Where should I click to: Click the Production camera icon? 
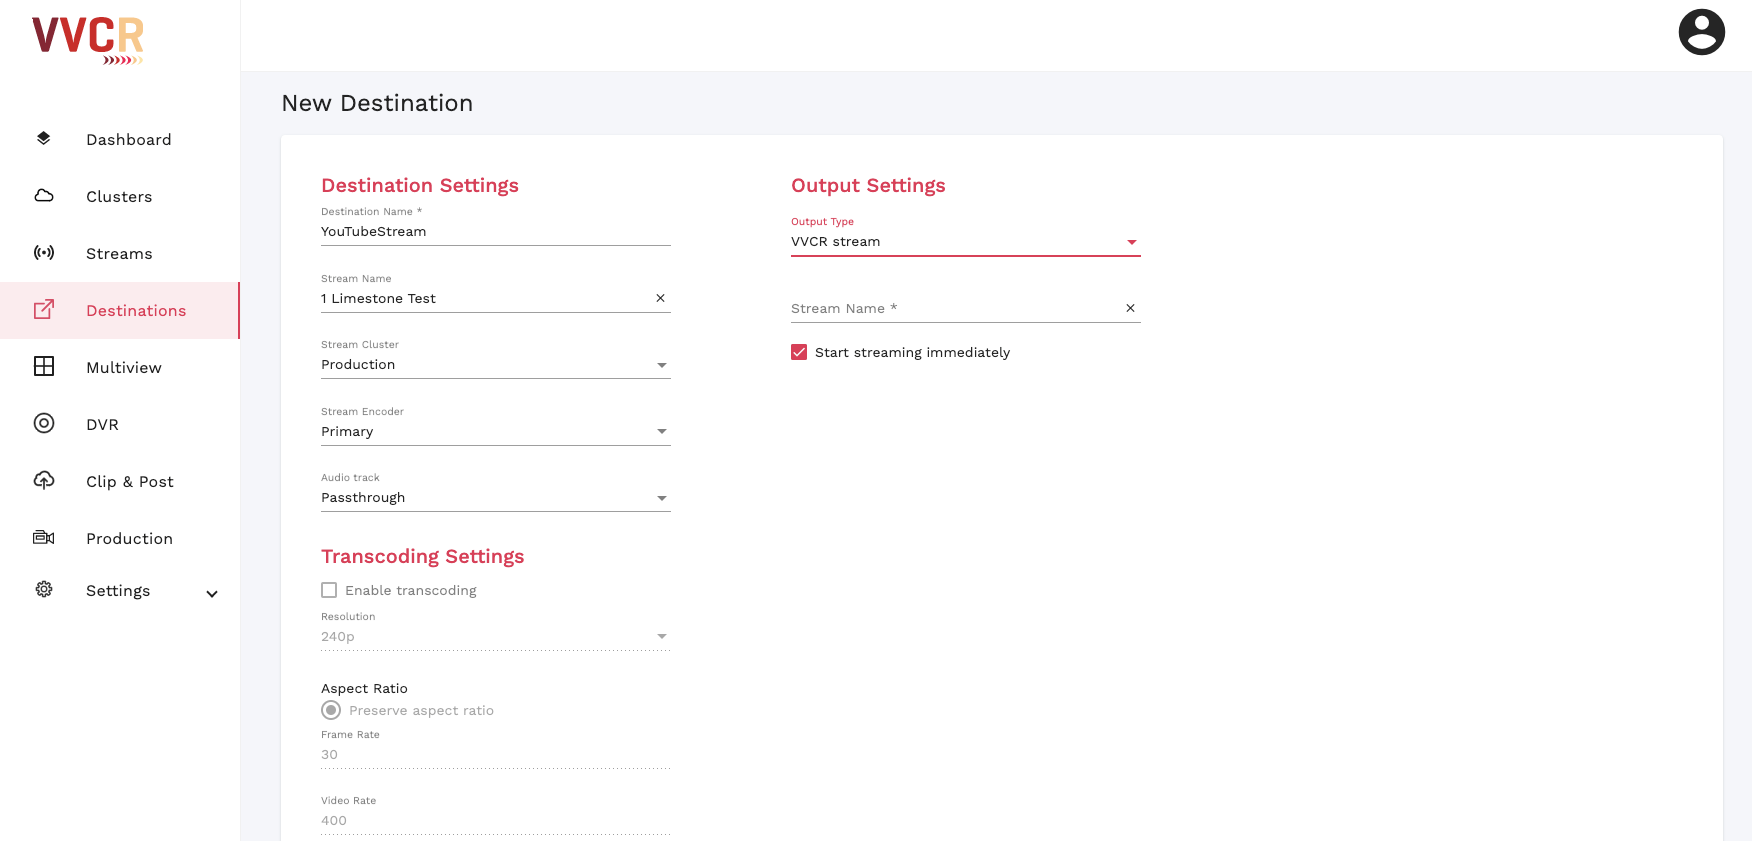[44, 538]
